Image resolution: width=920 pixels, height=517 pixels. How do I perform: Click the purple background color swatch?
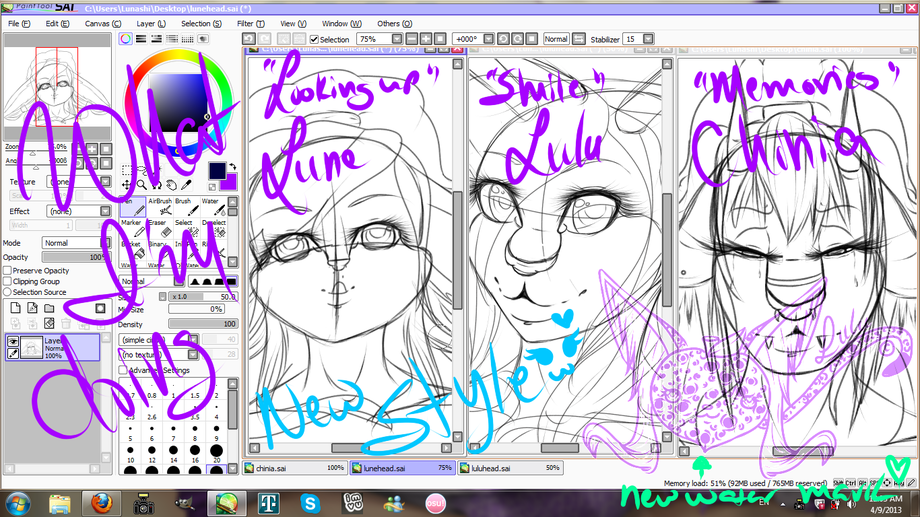229,182
